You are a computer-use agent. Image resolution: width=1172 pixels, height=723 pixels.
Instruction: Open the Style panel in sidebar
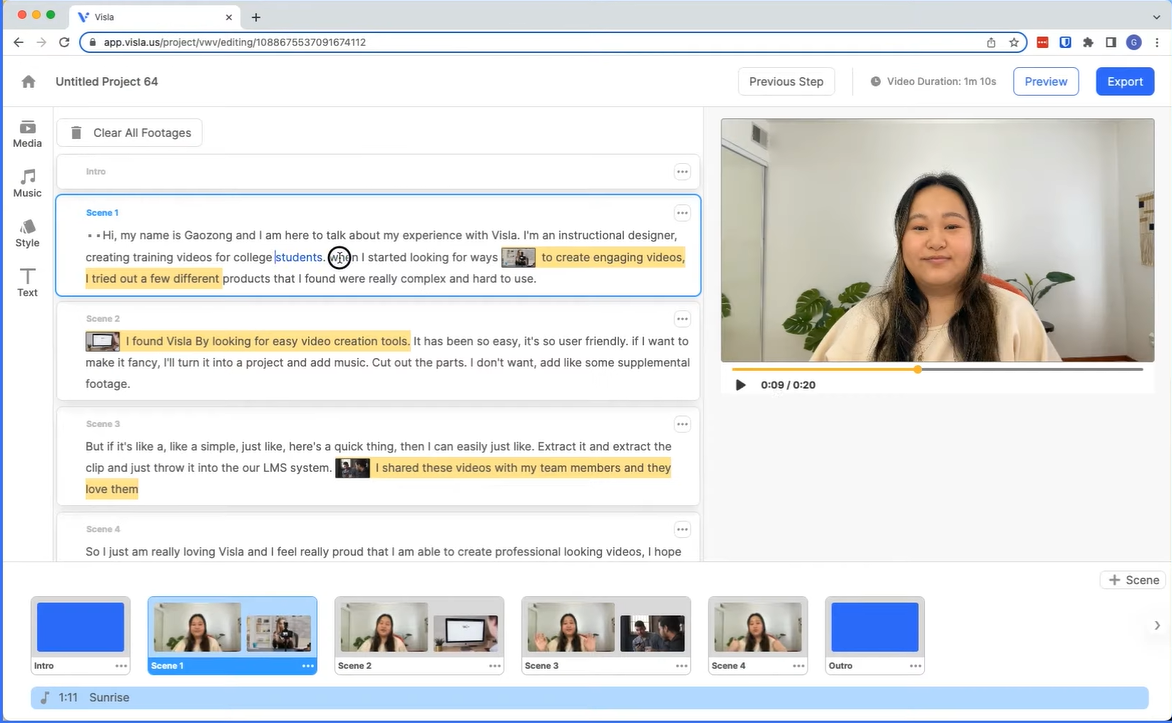[x=27, y=233]
